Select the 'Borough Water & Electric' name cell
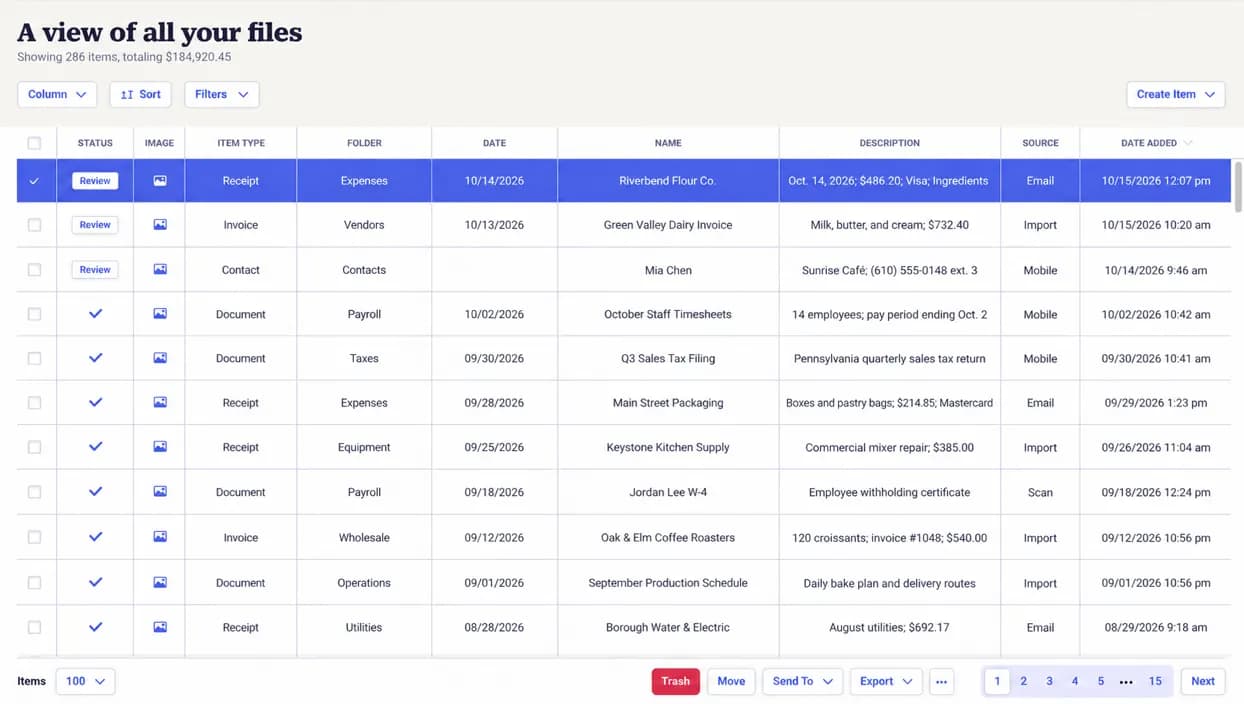Image resolution: width=1244 pixels, height=704 pixels. pyautogui.click(x=668, y=628)
